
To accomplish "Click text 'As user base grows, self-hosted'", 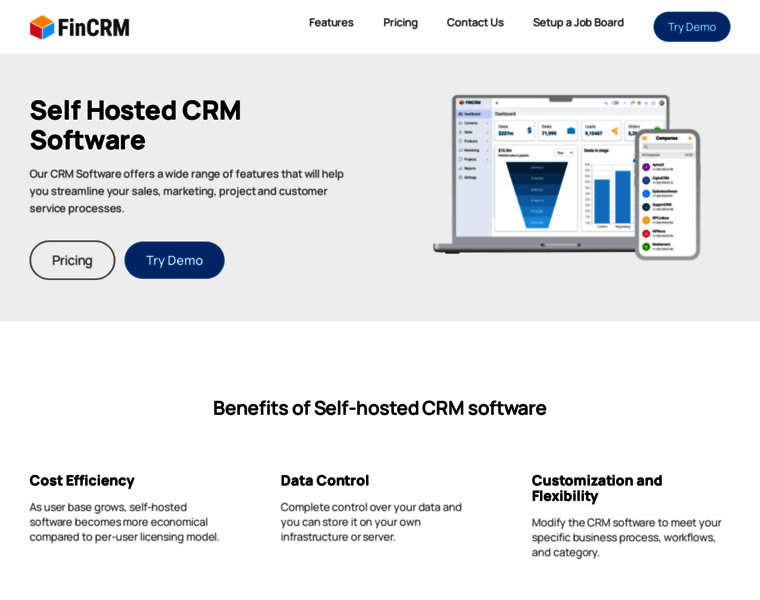I will coord(108,507).
